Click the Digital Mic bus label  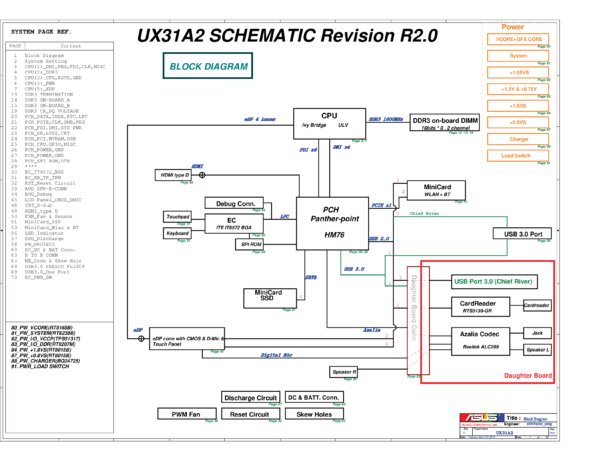pos(276,355)
